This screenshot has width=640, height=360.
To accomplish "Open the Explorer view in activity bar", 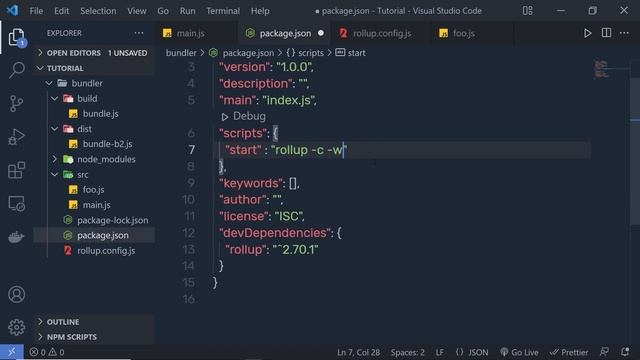I will pyautogui.click(x=16, y=38).
